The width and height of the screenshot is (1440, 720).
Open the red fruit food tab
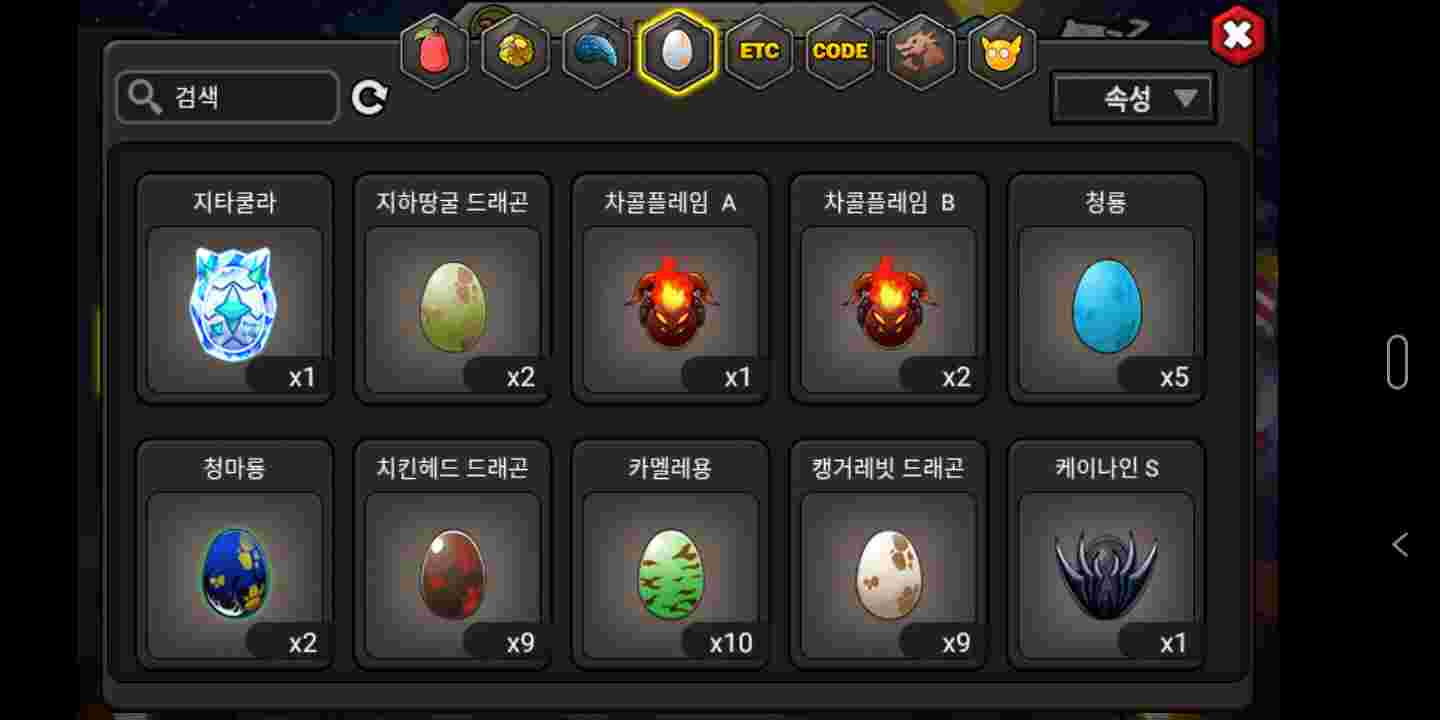(x=435, y=52)
